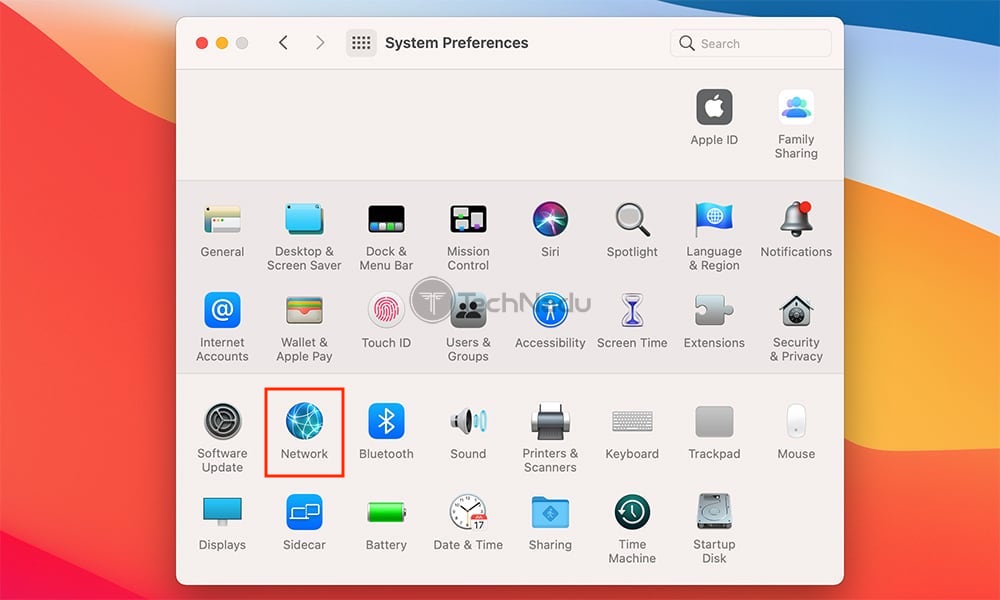1000x600 pixels.
Task: Open the General preferences pane
Action: (x=222, y=219)
